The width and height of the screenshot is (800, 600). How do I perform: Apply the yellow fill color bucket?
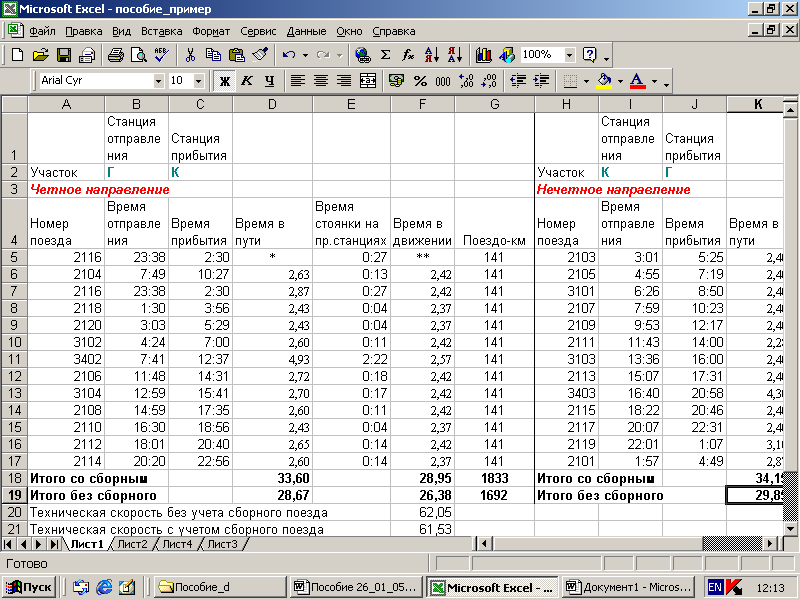[603, 81]
